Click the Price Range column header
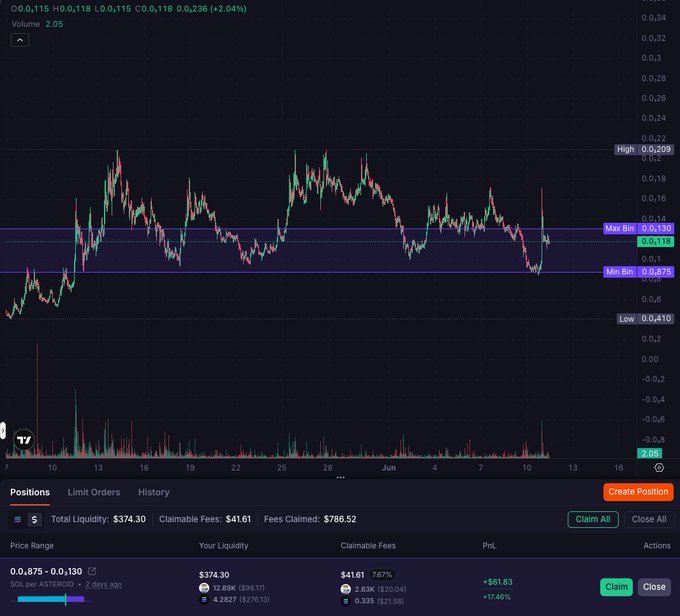This screenshot has height=616, width=680. coord(32,546)
